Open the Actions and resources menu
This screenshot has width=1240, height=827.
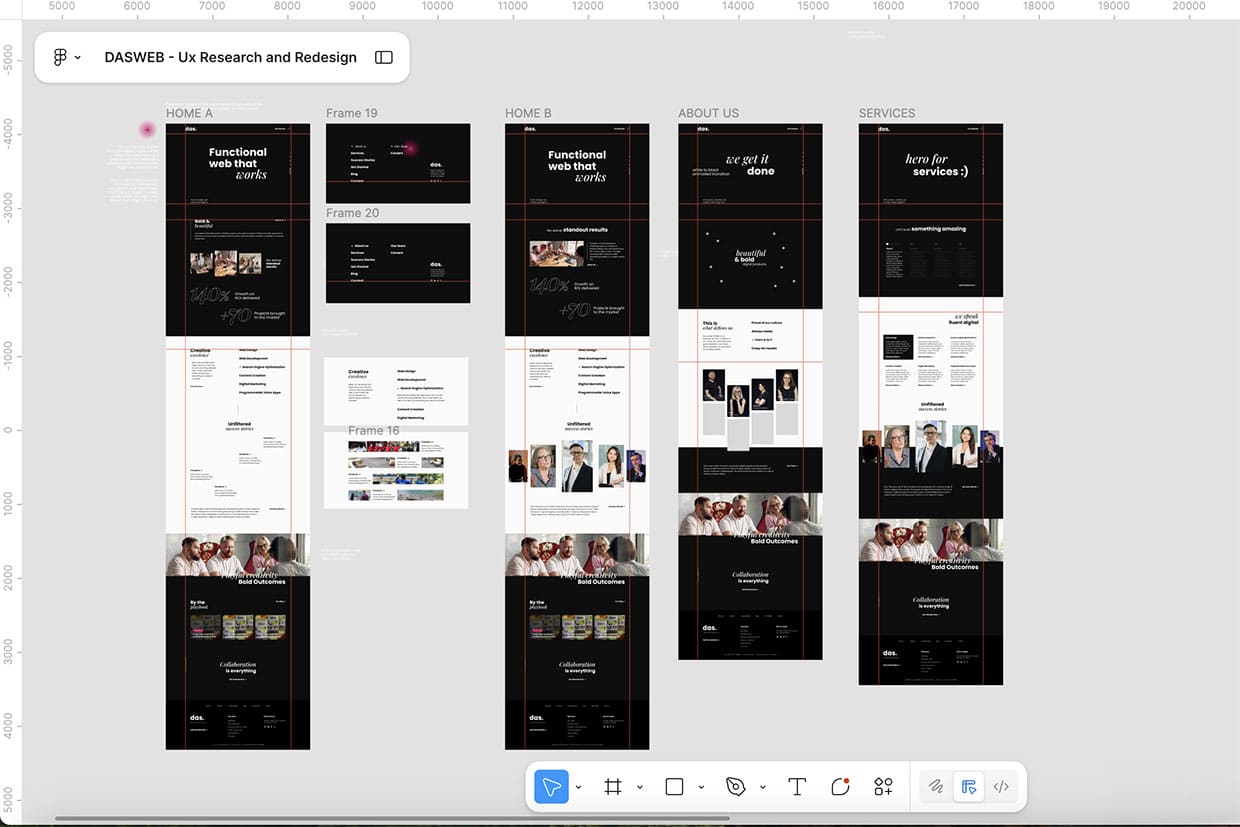[883, 787]
